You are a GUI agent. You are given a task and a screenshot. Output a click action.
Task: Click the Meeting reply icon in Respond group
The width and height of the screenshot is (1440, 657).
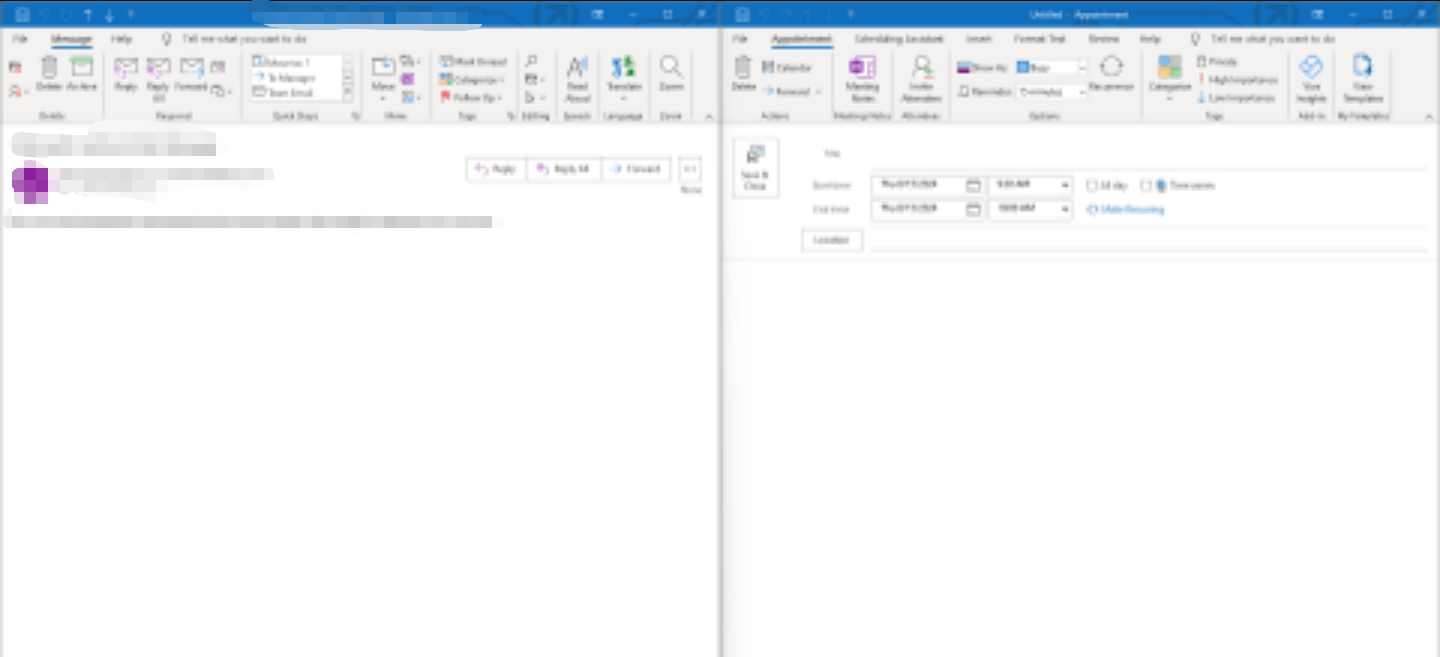point(219,66)
